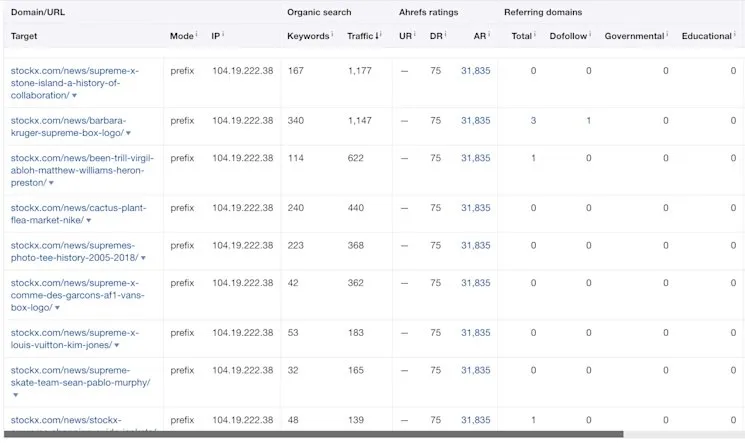Sort table by Traffic column header
745x443 pixels.
click(x=363, y=36)
